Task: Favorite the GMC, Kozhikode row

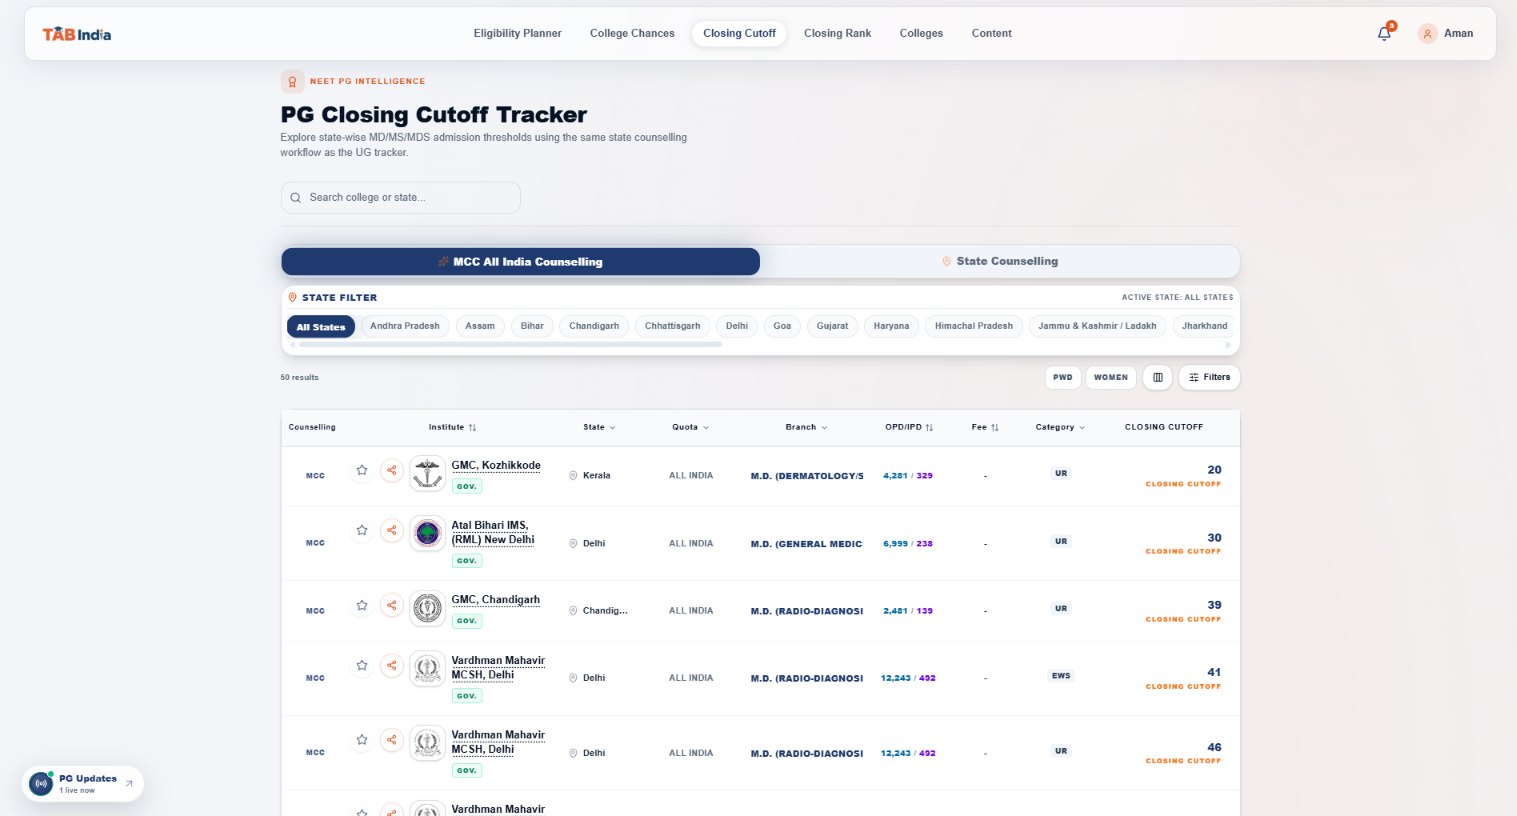Action: click(362, 470)
